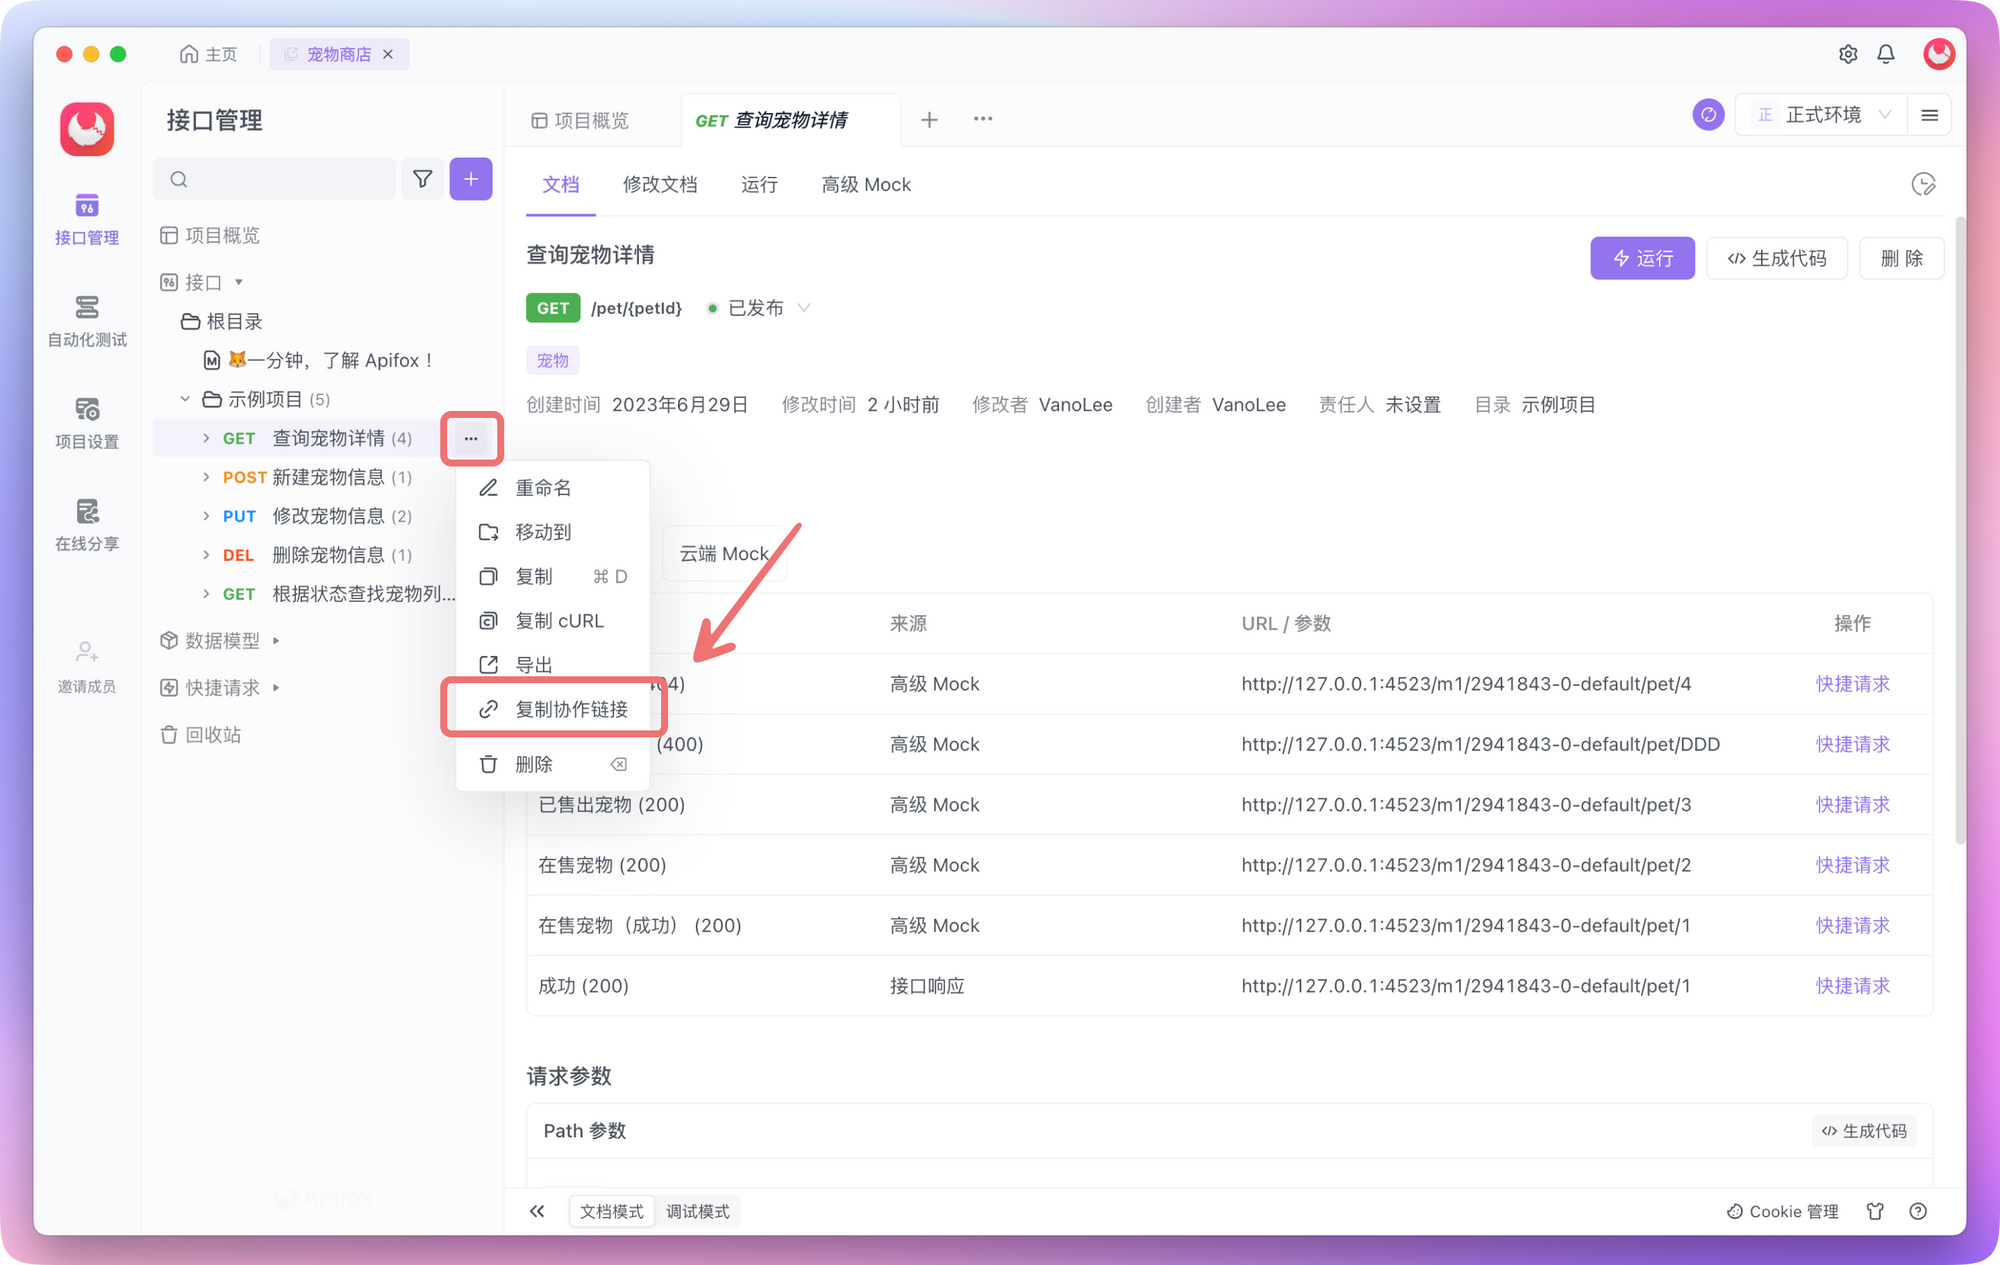Expand 快捷请求 section

(276, 688)
